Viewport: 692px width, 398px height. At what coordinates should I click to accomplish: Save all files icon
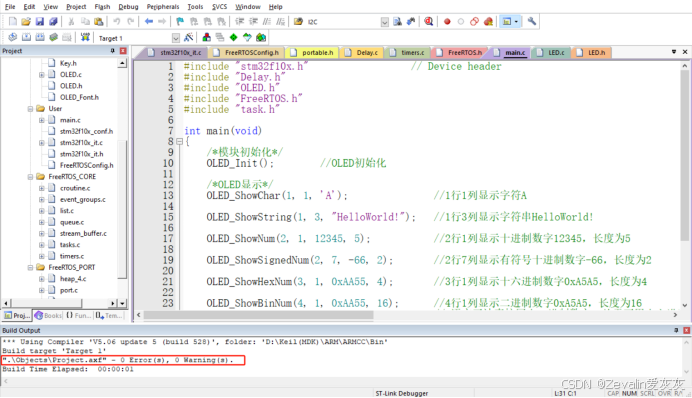[x=53, y=21]
